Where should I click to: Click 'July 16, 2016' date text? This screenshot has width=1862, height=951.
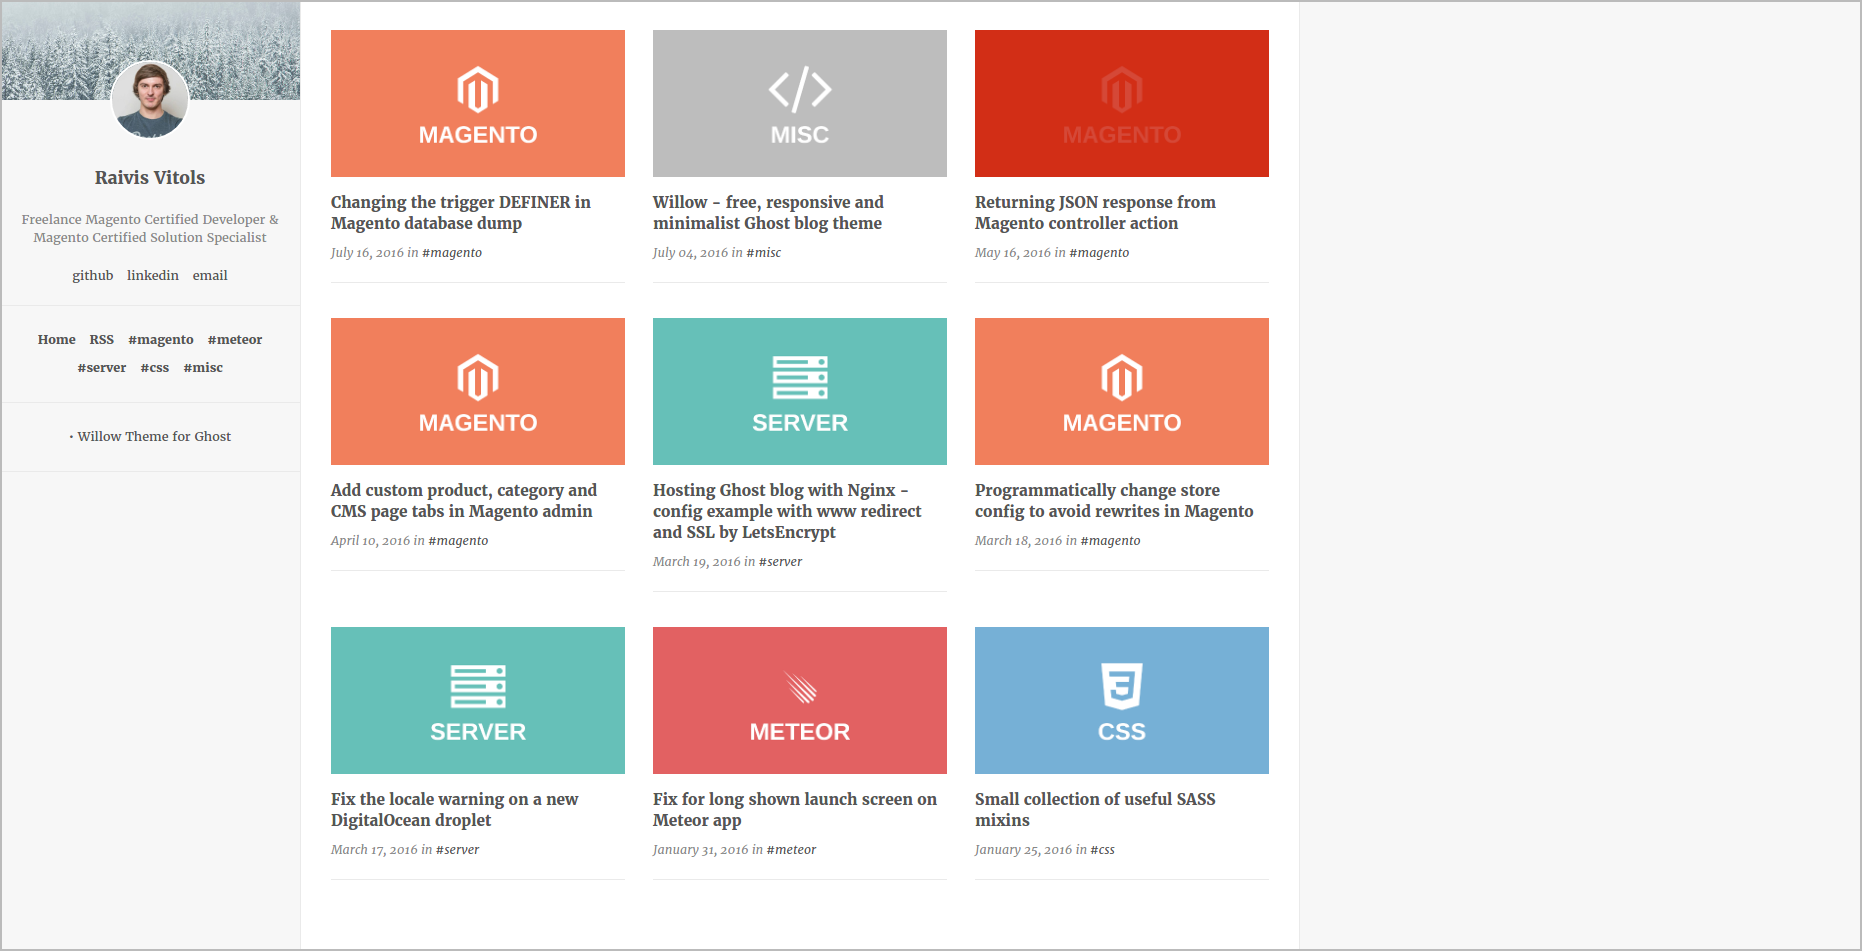[x=367, y=253]
